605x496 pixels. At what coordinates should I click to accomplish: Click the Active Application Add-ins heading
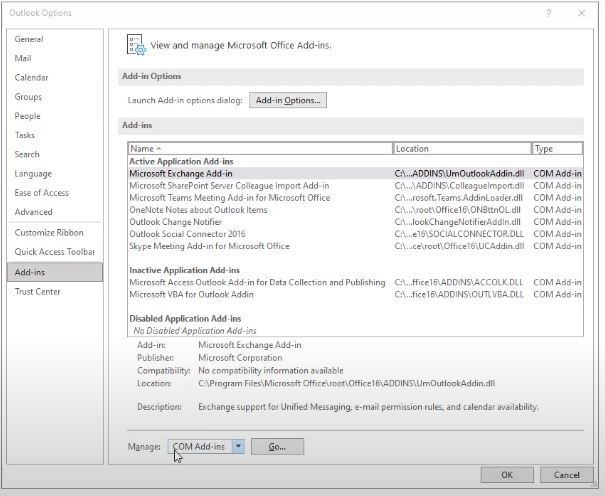click(x=181, y=161)
